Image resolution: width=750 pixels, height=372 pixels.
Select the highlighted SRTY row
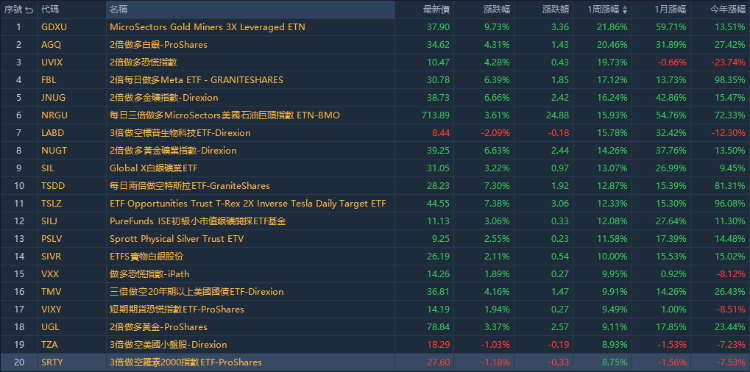(375, 362)
